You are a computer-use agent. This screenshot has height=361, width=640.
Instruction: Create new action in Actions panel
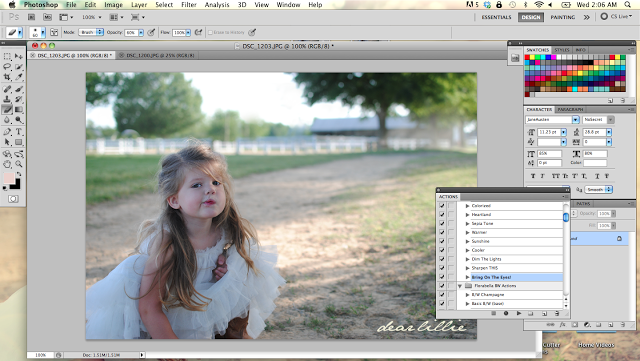[544, 313]
